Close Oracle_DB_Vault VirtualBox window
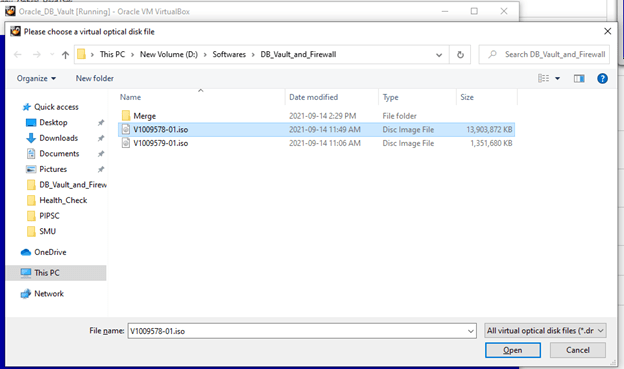 click(x=504, y=11)
